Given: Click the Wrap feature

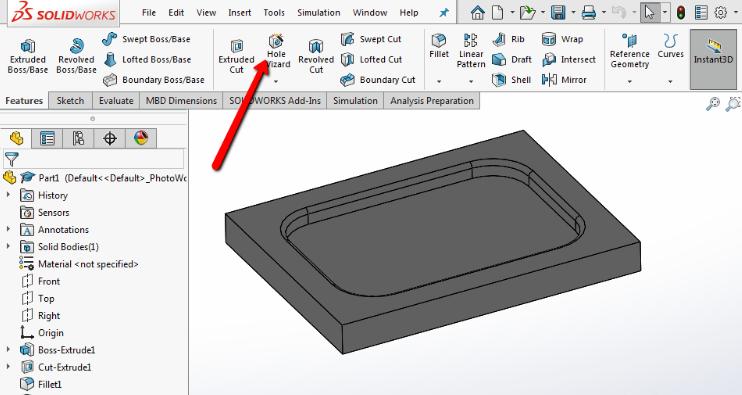Looking at the screenshot, I should [562, 39].
